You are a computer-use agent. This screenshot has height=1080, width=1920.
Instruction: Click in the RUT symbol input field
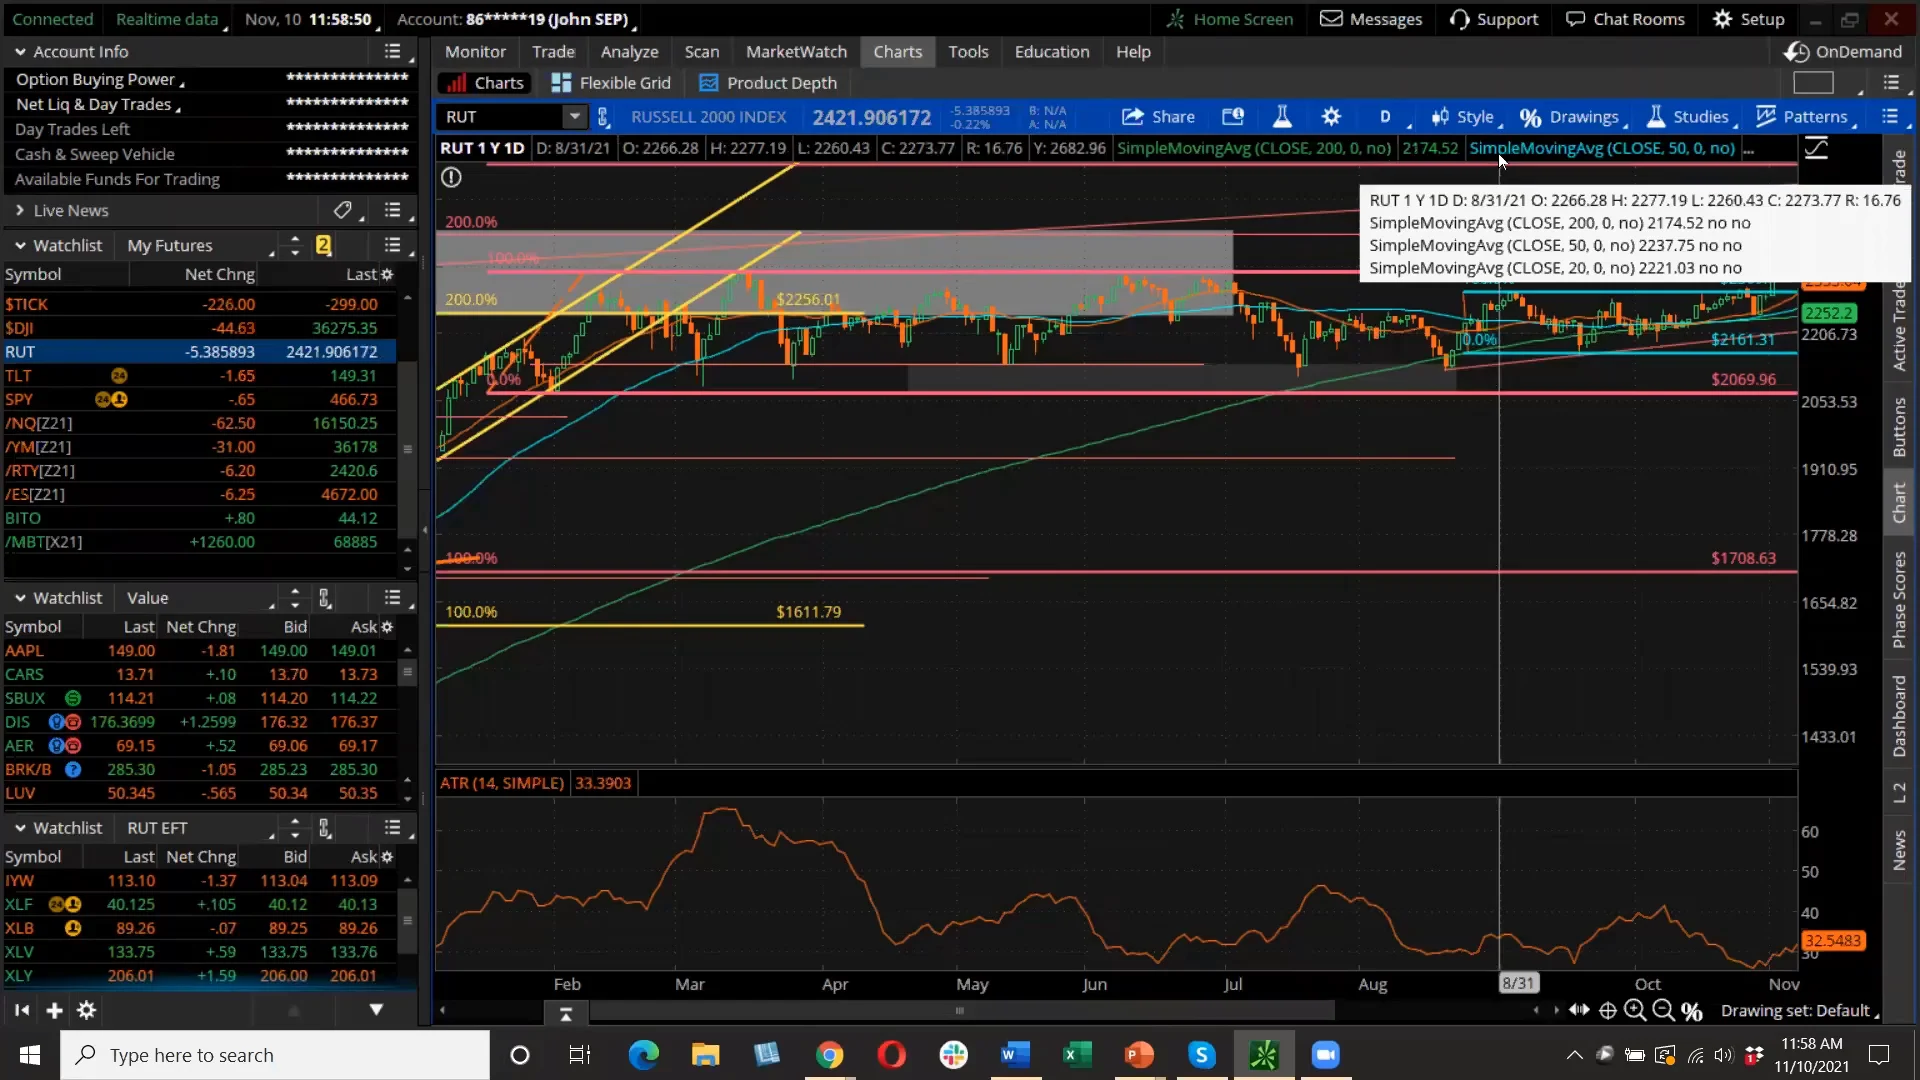[x=500, y=117]
